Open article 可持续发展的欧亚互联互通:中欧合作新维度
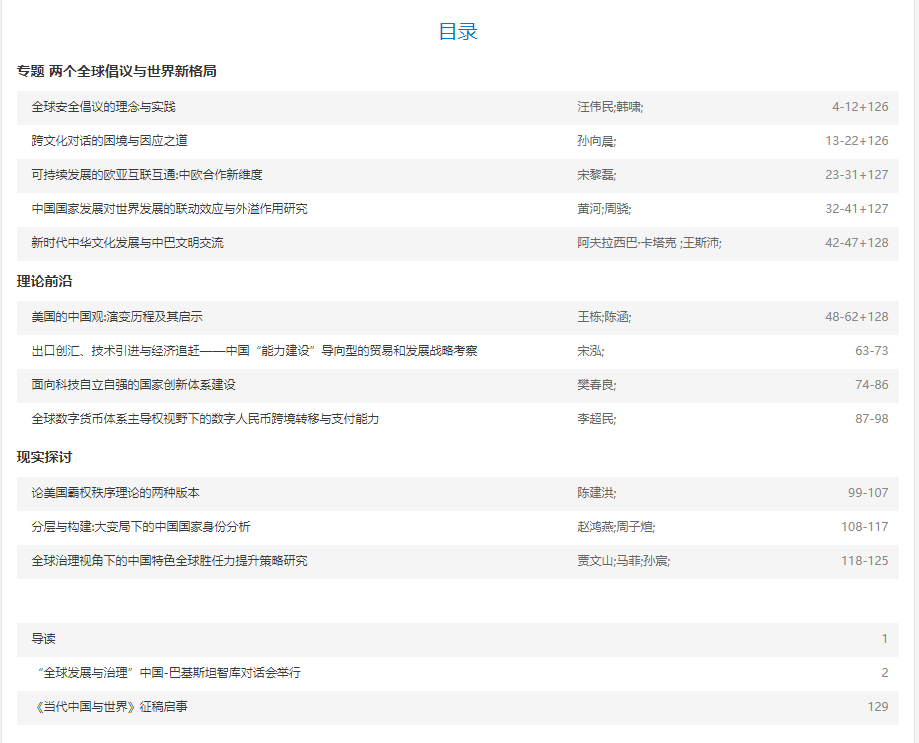This screenshot has height=743, width=919. 147,175
